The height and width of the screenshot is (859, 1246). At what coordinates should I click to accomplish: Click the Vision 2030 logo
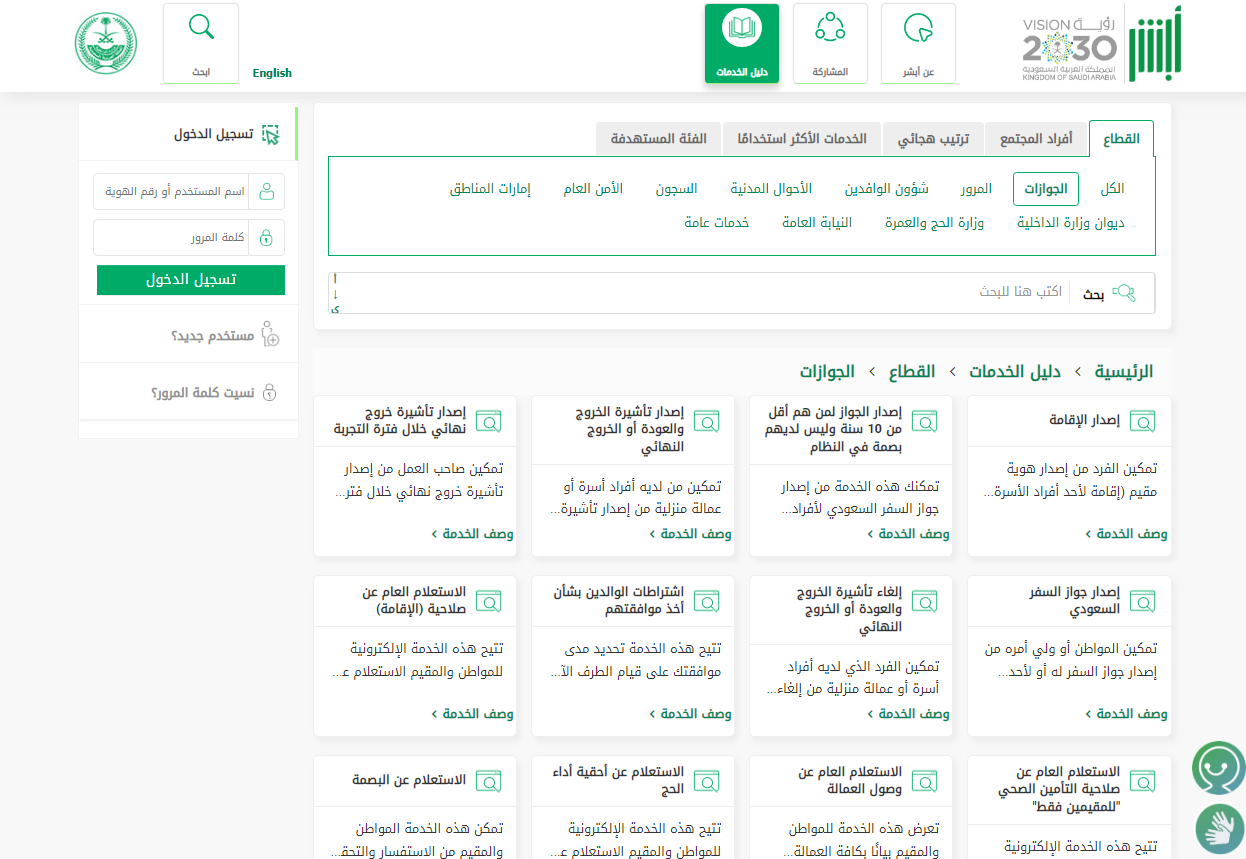coord(1069,50)
